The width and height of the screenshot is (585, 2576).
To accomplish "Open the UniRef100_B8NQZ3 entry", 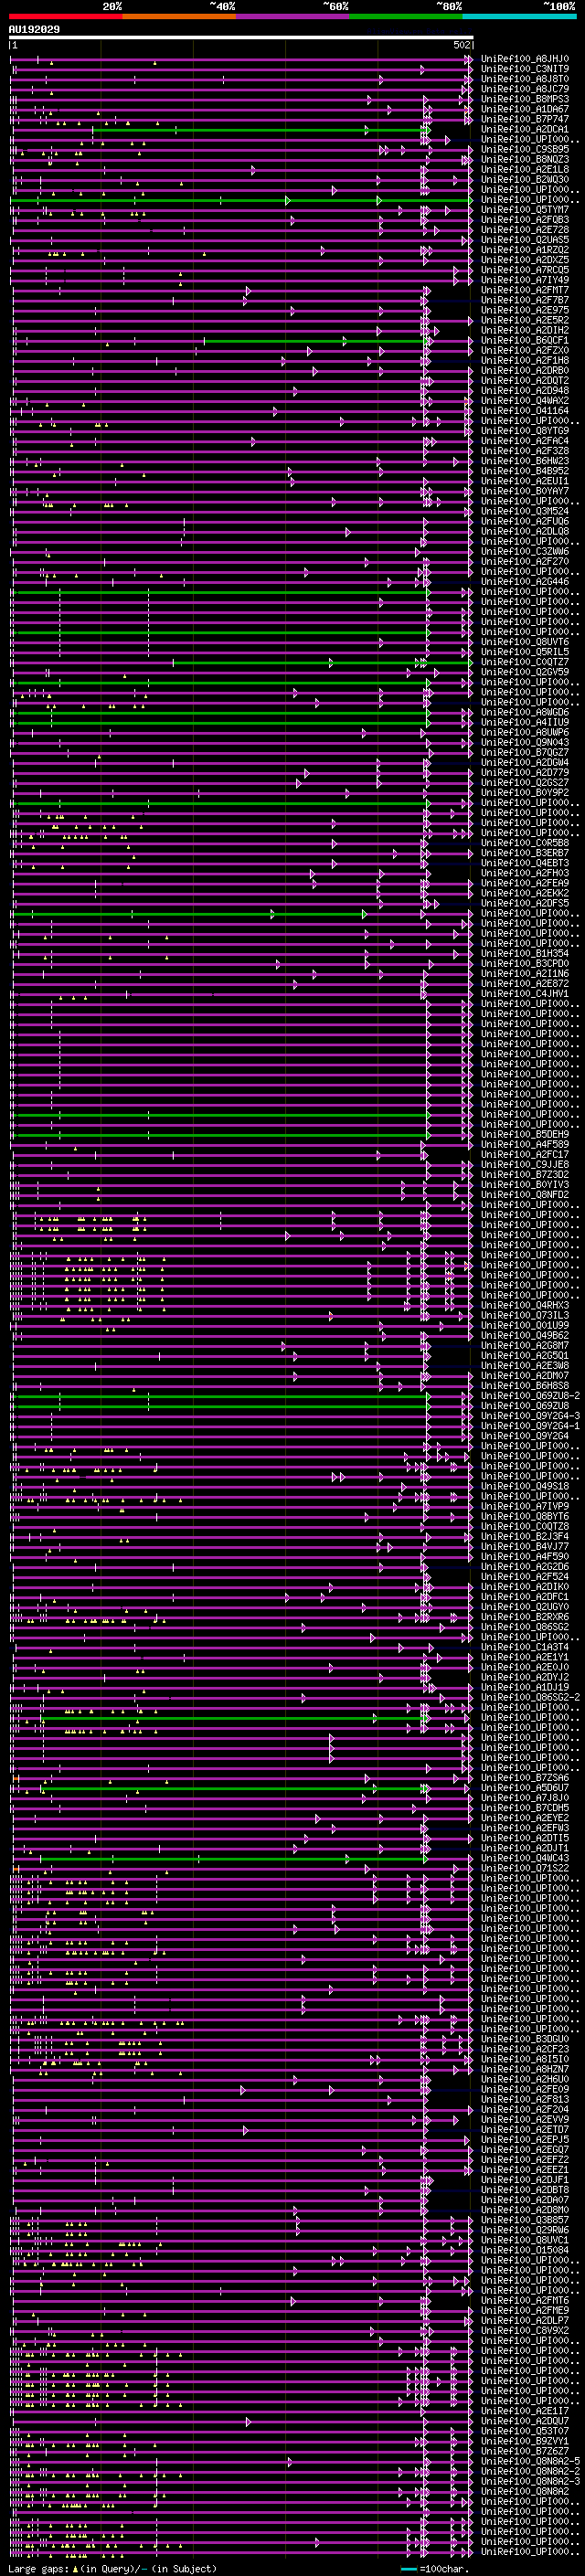I will (525, 159).
